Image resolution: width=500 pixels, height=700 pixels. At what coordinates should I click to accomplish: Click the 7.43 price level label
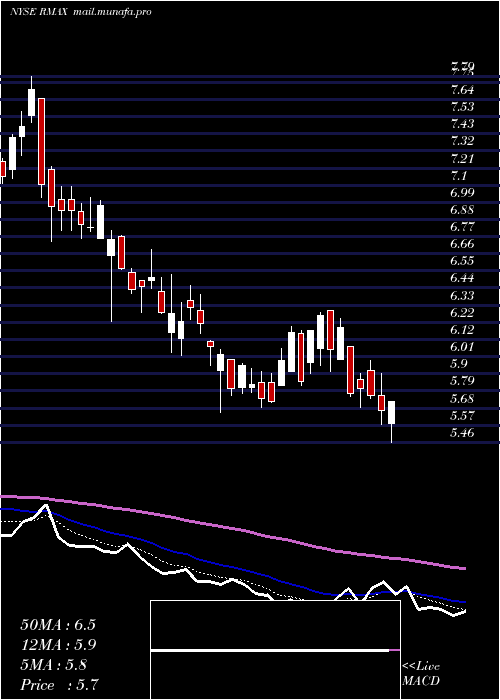[x=462, y=124]
